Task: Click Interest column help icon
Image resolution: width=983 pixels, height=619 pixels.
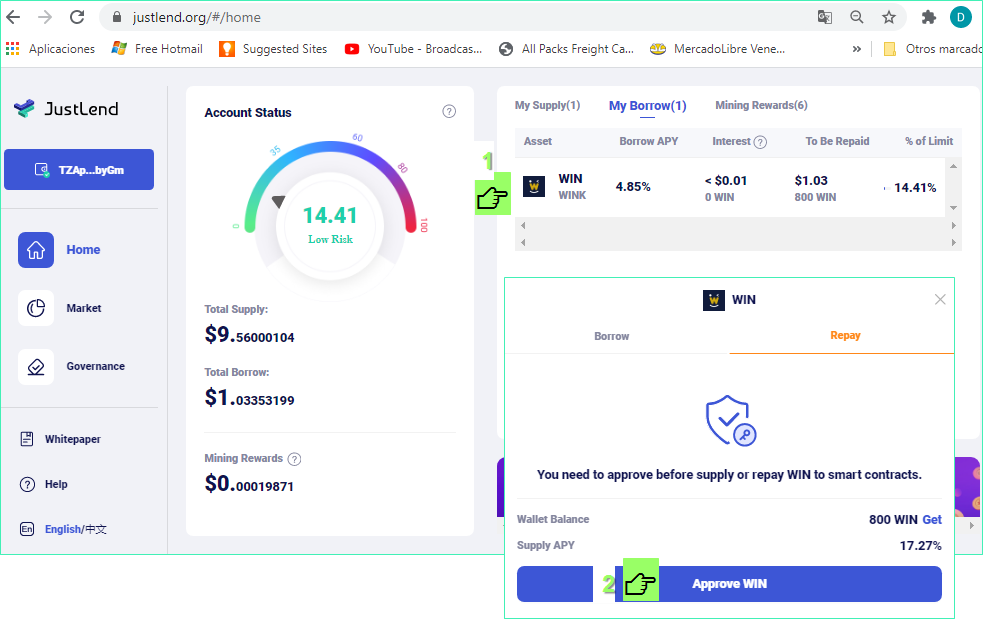Action: [760, 142]
